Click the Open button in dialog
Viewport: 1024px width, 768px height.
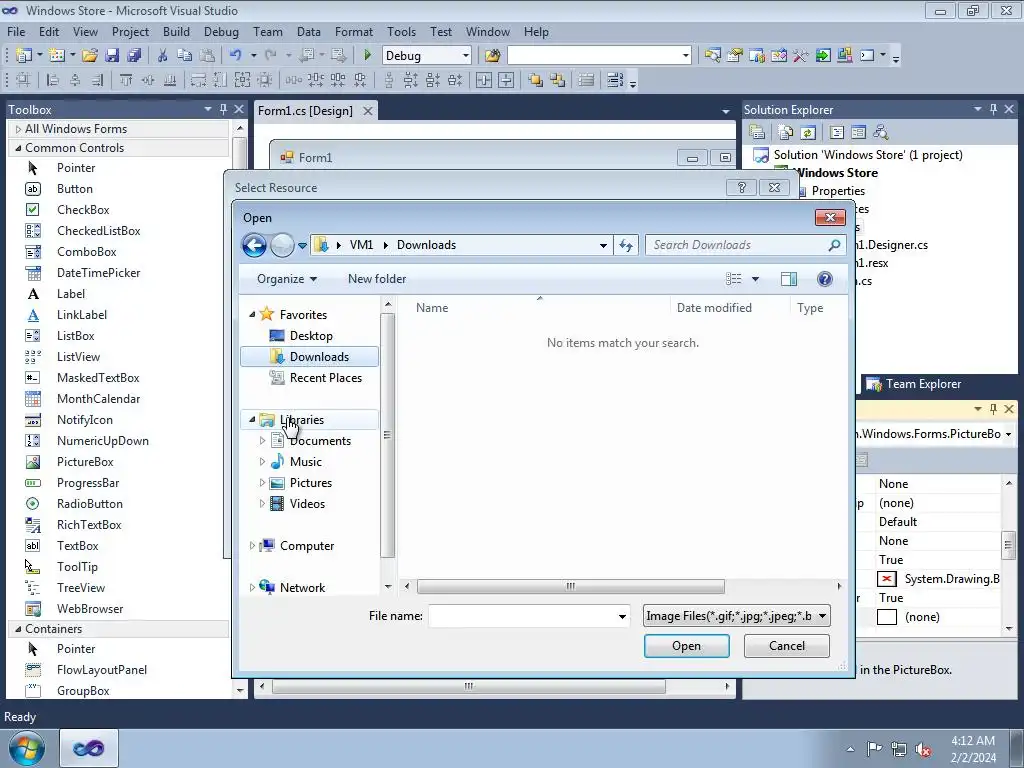(x=686, y=646)
